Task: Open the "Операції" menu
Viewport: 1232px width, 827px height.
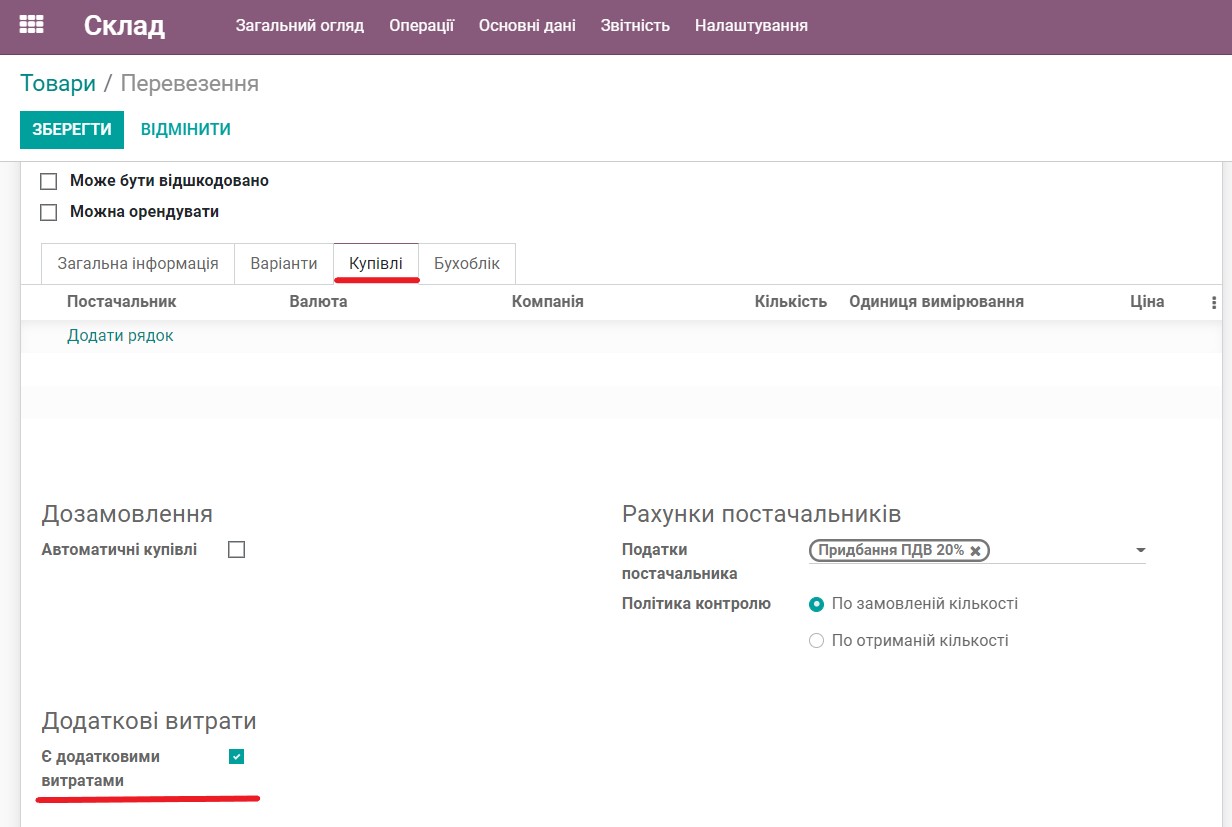Action: pyautogui.click(x=420, y=25)
